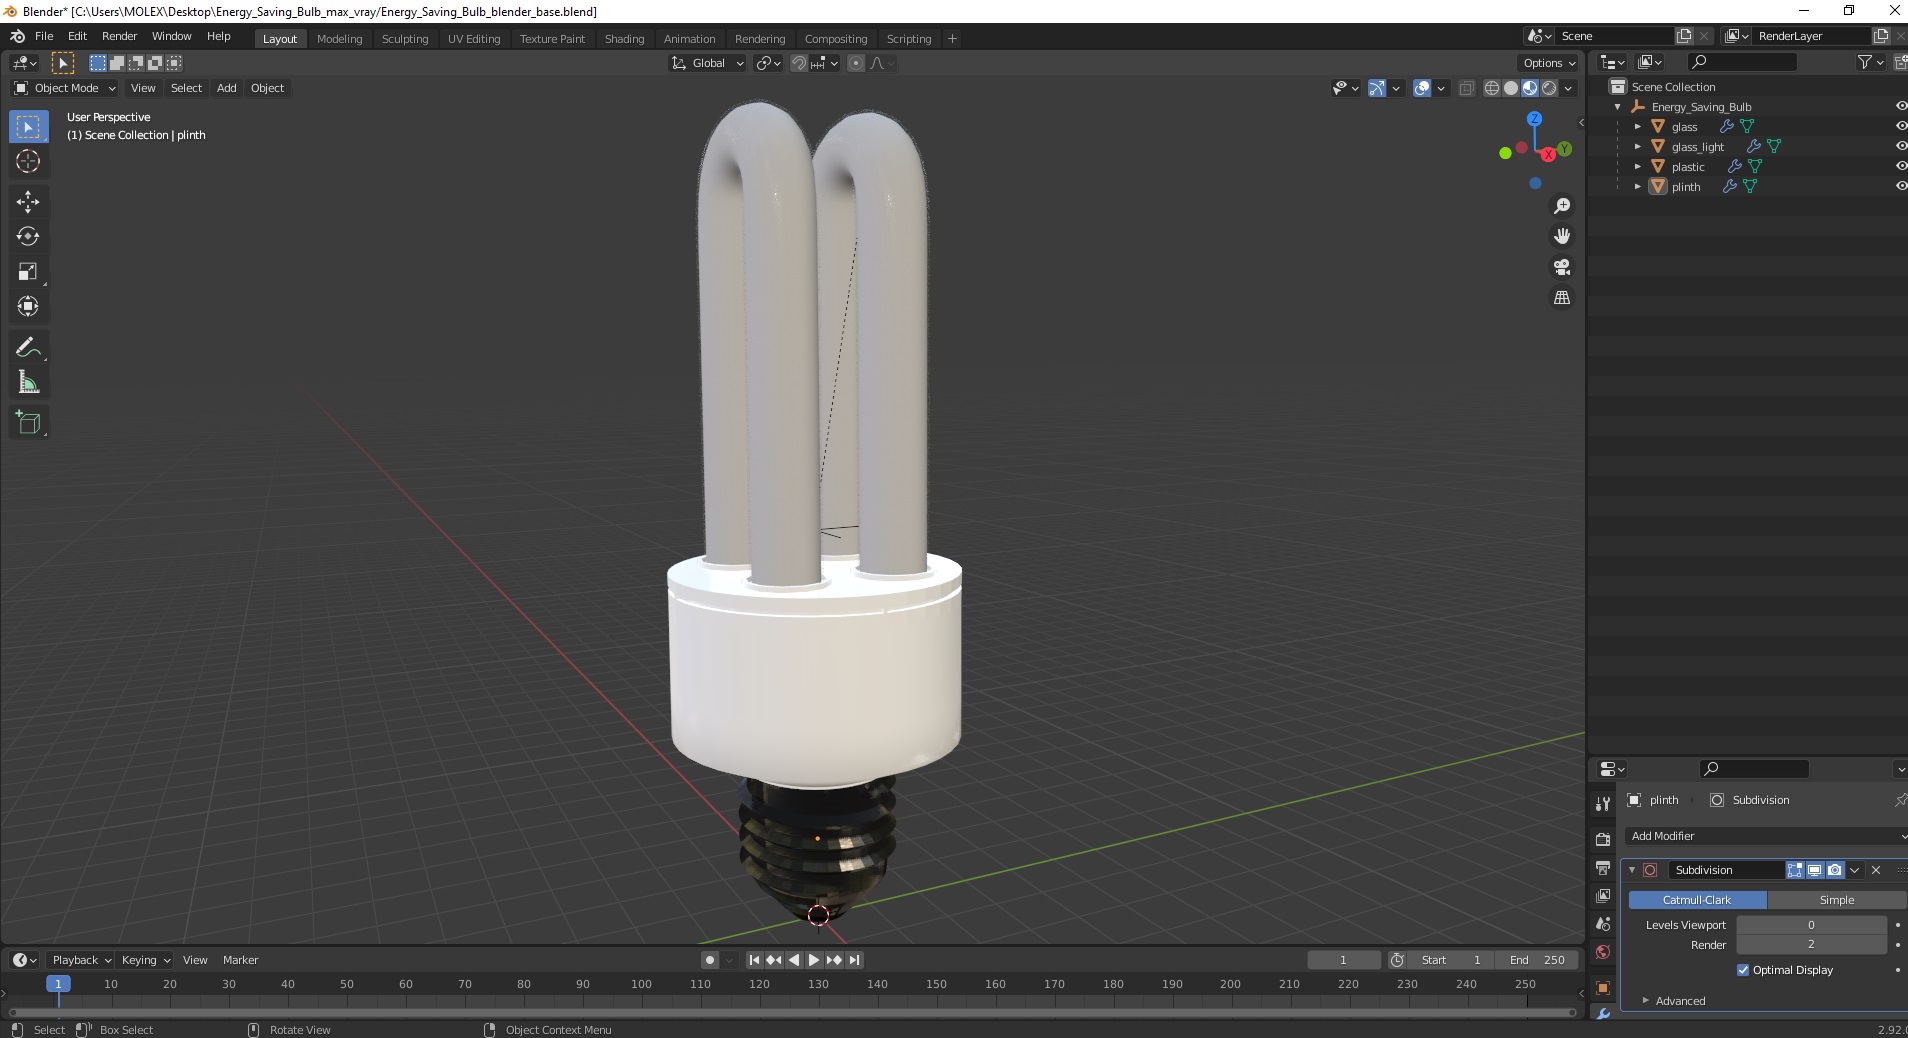
Task: Click the pan view hand icon
Action: coord(1561,236)
